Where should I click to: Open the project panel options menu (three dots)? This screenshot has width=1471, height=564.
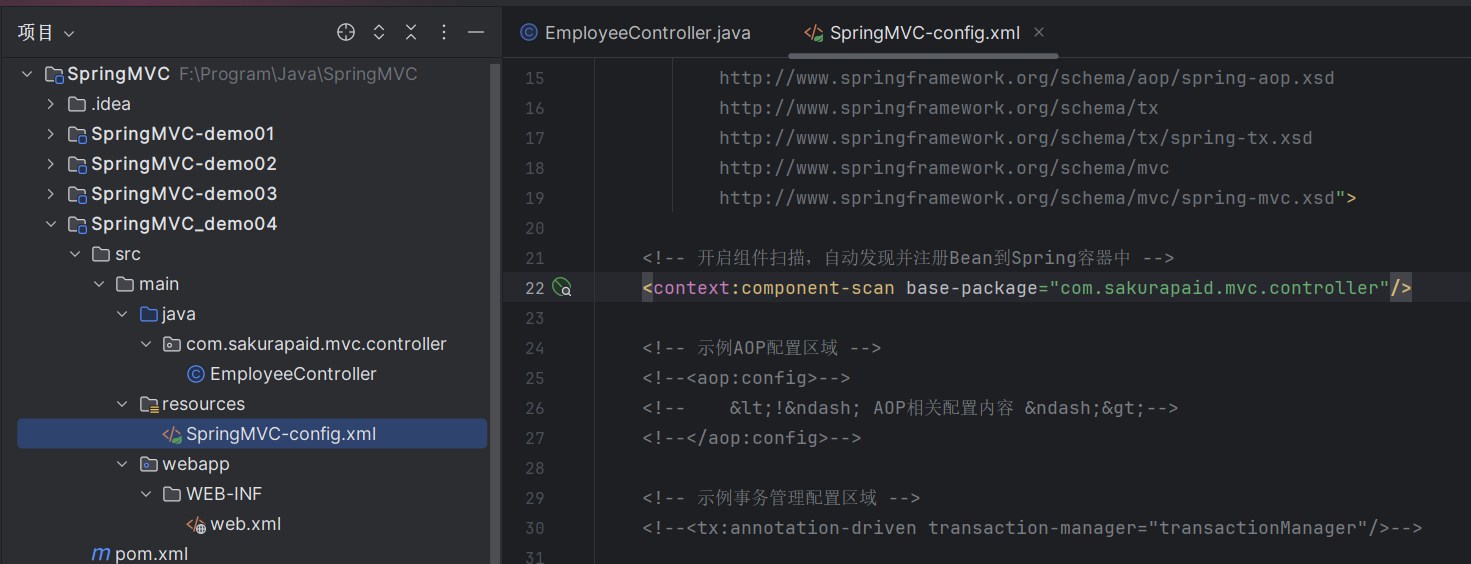[x=444, y=33]
